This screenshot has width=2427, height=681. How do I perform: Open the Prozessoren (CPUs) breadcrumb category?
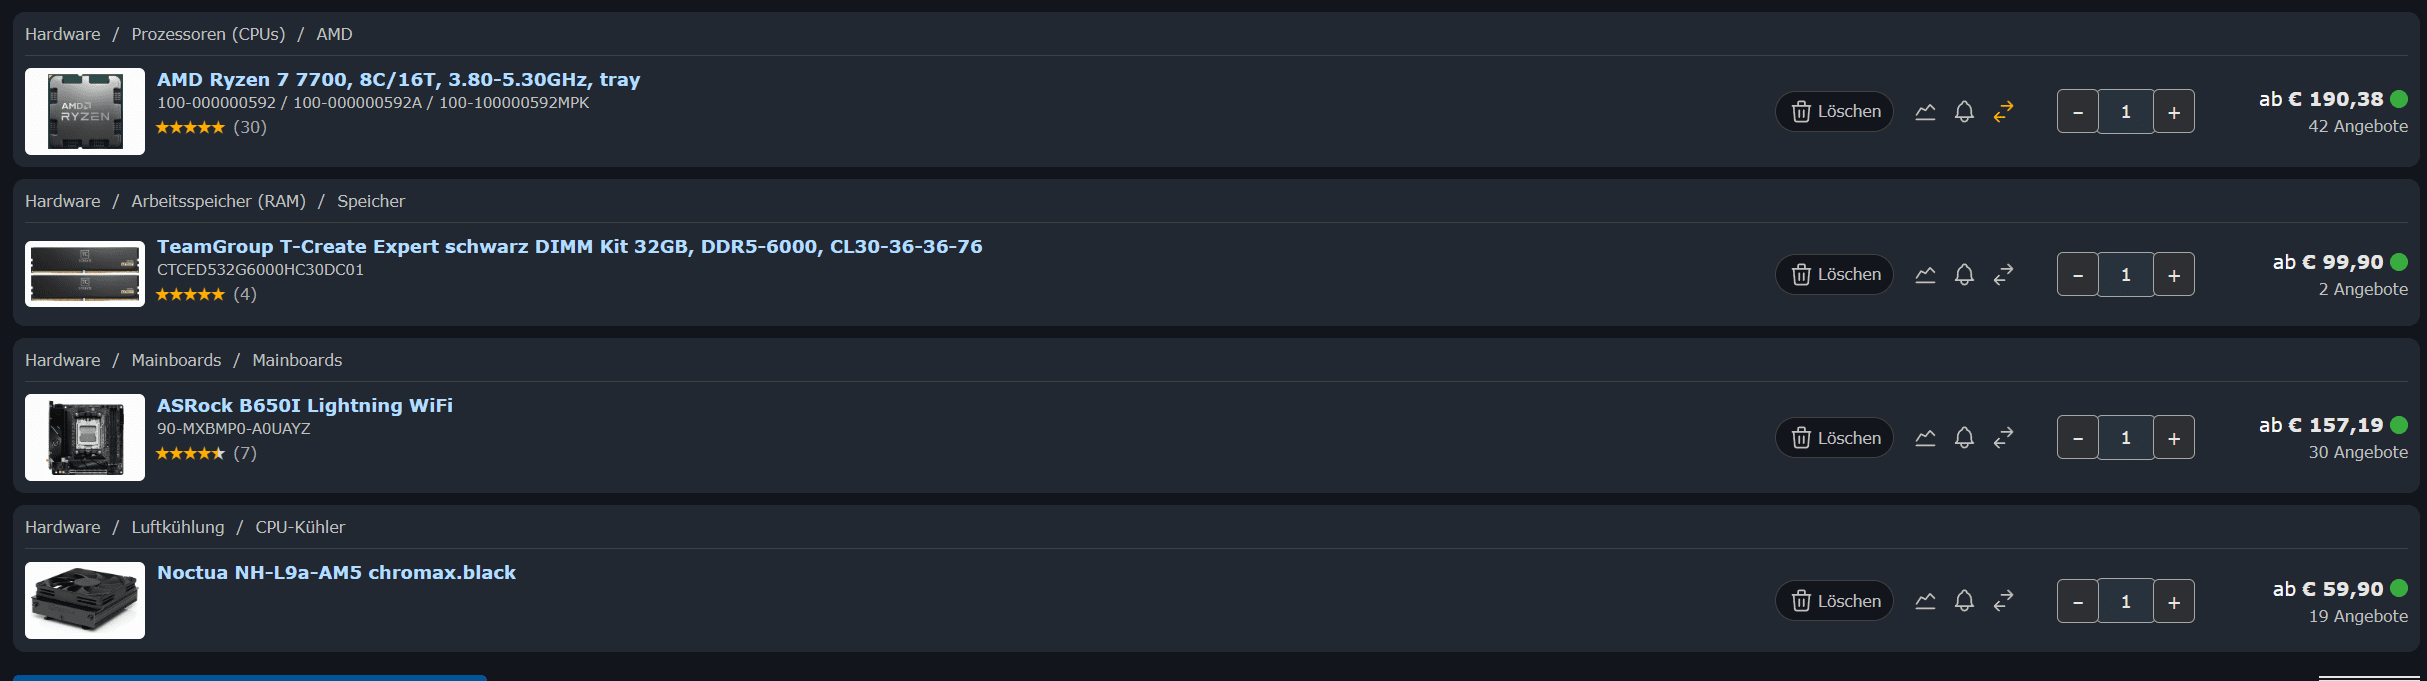click(208, 34)
